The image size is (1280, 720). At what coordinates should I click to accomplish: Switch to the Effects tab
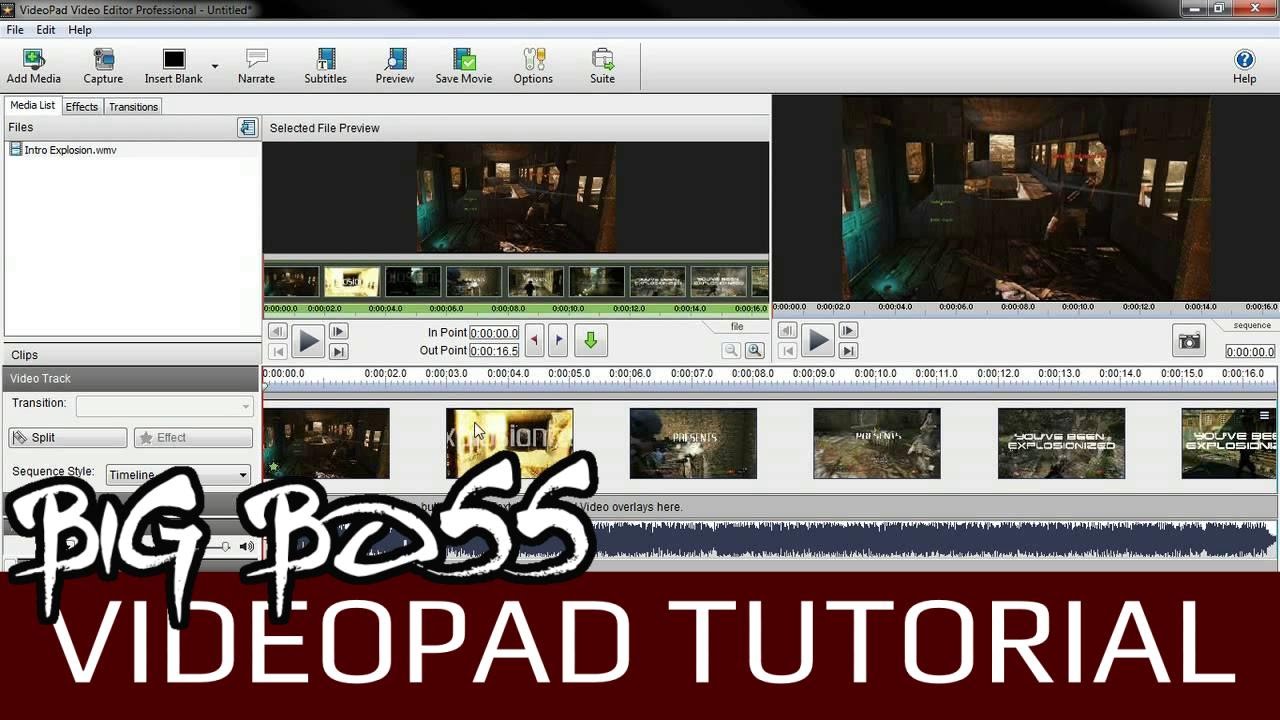(x=82, y=107)
